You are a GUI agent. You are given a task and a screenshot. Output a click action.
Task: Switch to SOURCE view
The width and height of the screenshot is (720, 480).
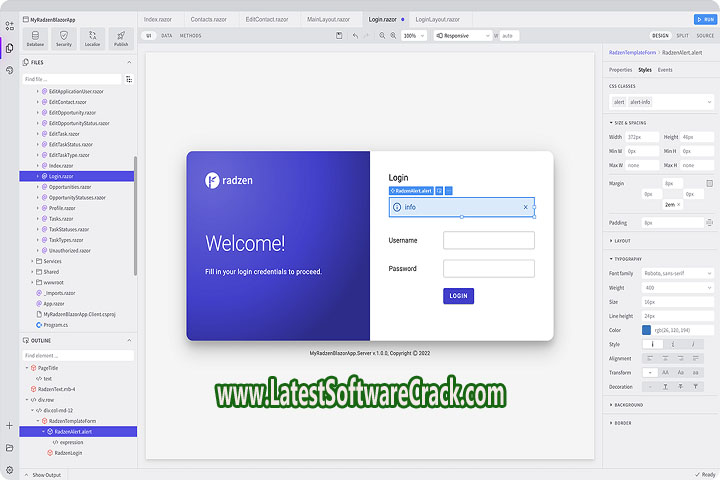pos(705,35)
